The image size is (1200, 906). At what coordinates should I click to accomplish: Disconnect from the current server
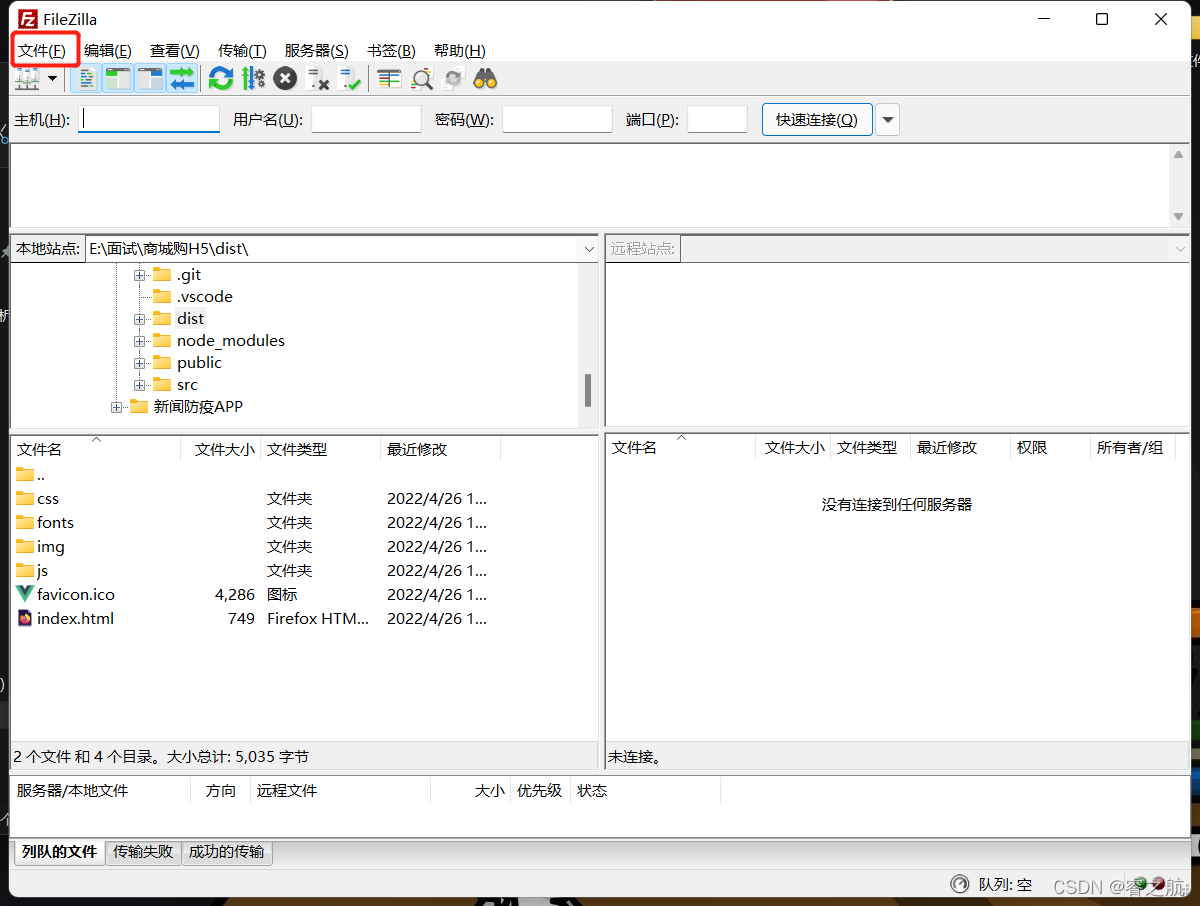tap(318, 79)
